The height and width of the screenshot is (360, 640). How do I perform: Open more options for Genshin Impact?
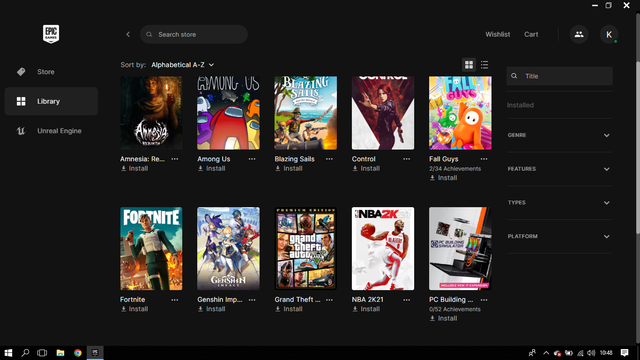coord(252,300)
